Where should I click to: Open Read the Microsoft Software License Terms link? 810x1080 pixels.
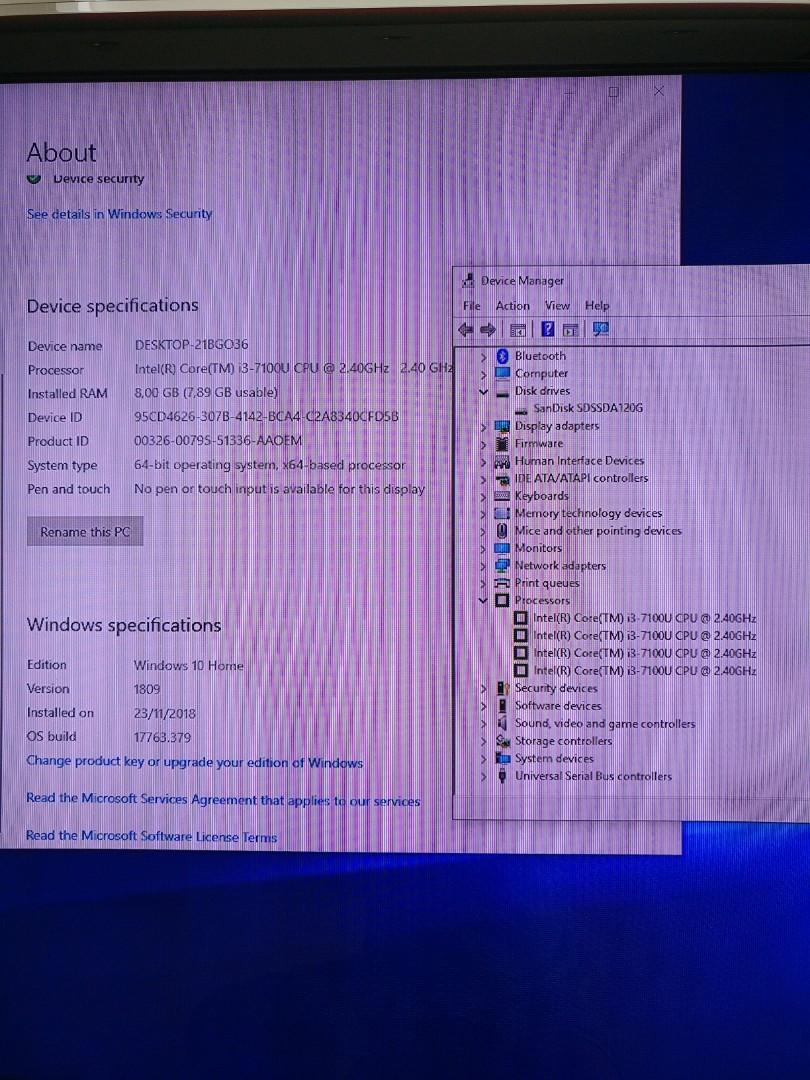pos(152,836)
